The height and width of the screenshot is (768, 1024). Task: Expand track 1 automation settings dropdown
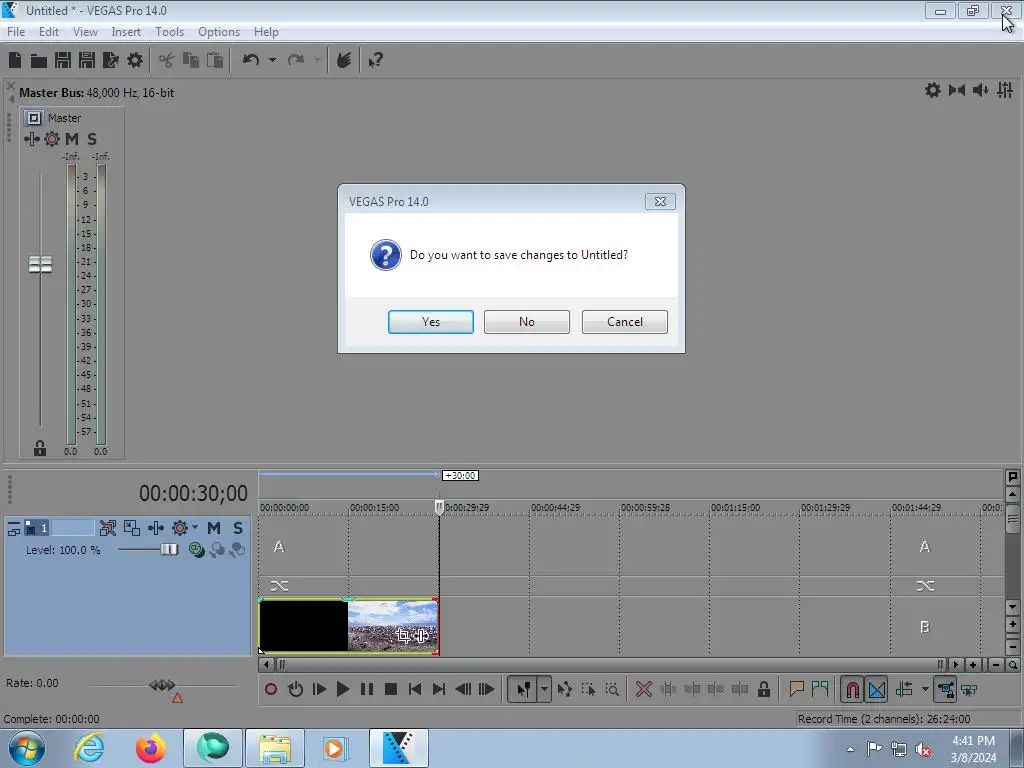pos(195,527)
